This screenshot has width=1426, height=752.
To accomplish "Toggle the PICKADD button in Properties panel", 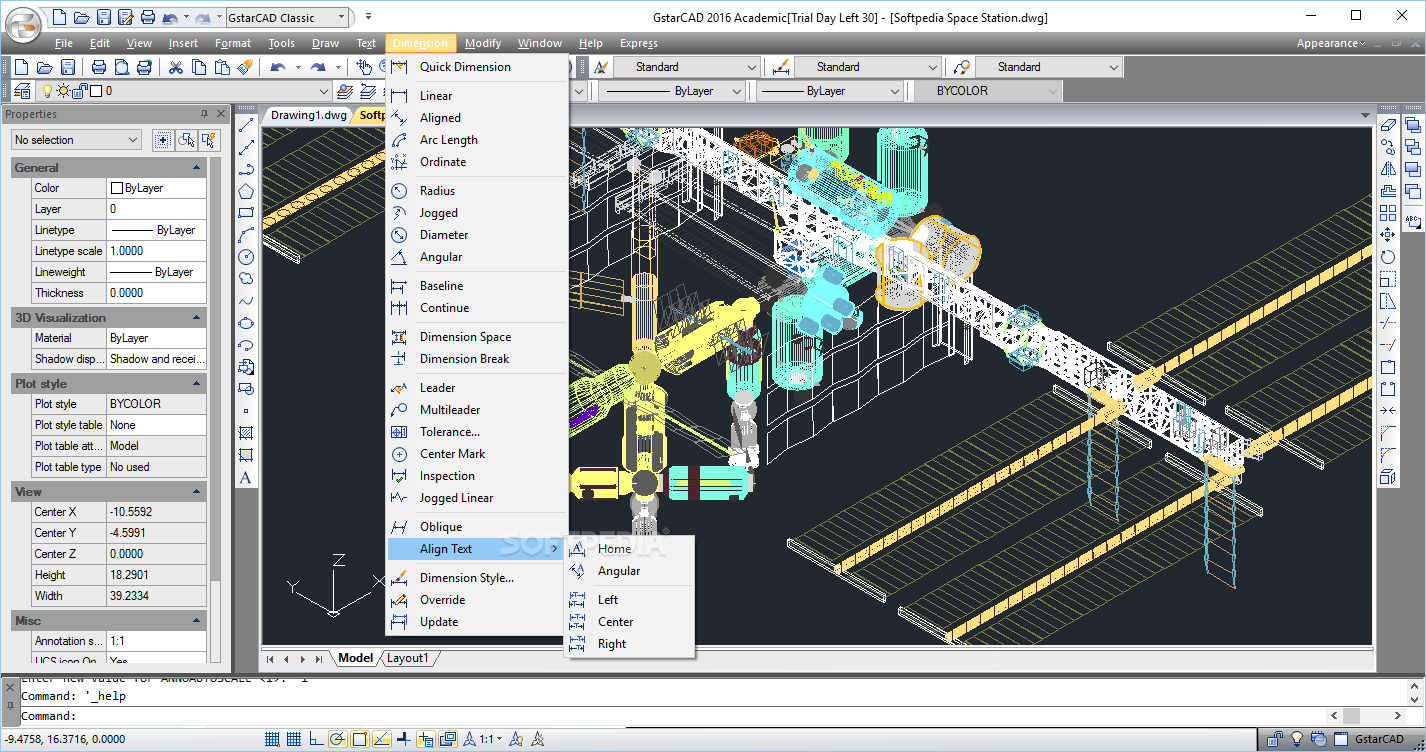I will (163, 140).
